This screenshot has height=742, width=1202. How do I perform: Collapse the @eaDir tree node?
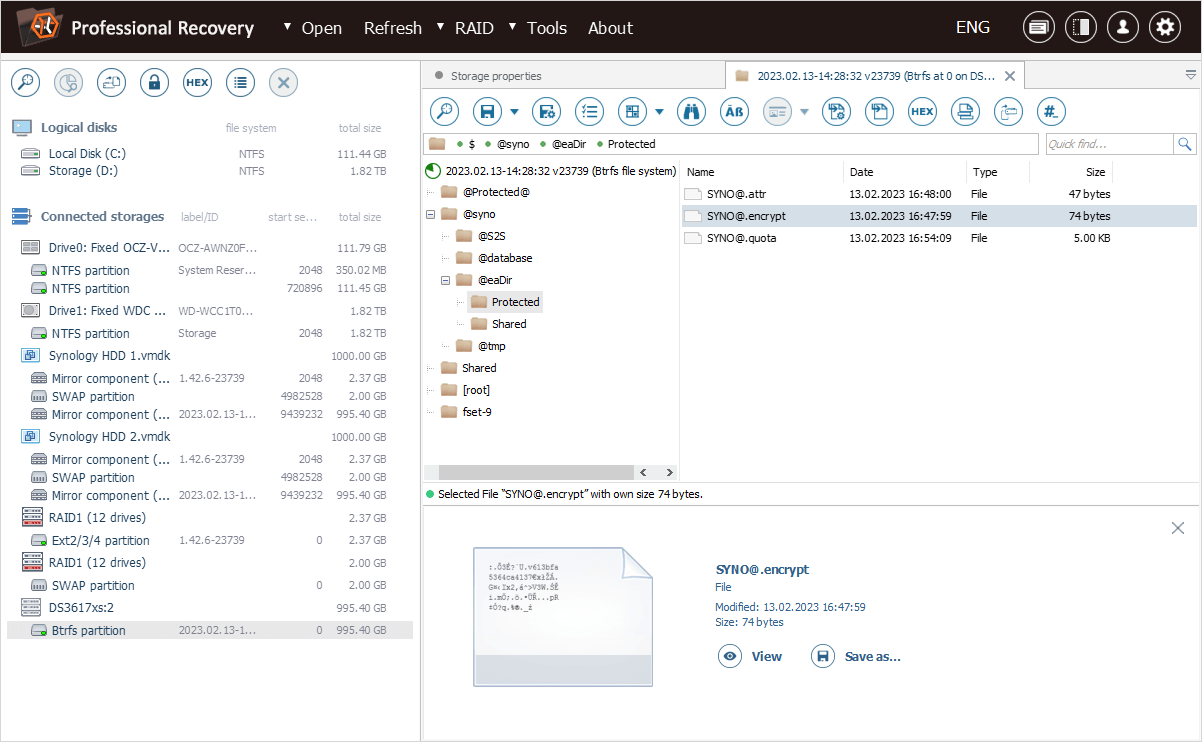446,280
